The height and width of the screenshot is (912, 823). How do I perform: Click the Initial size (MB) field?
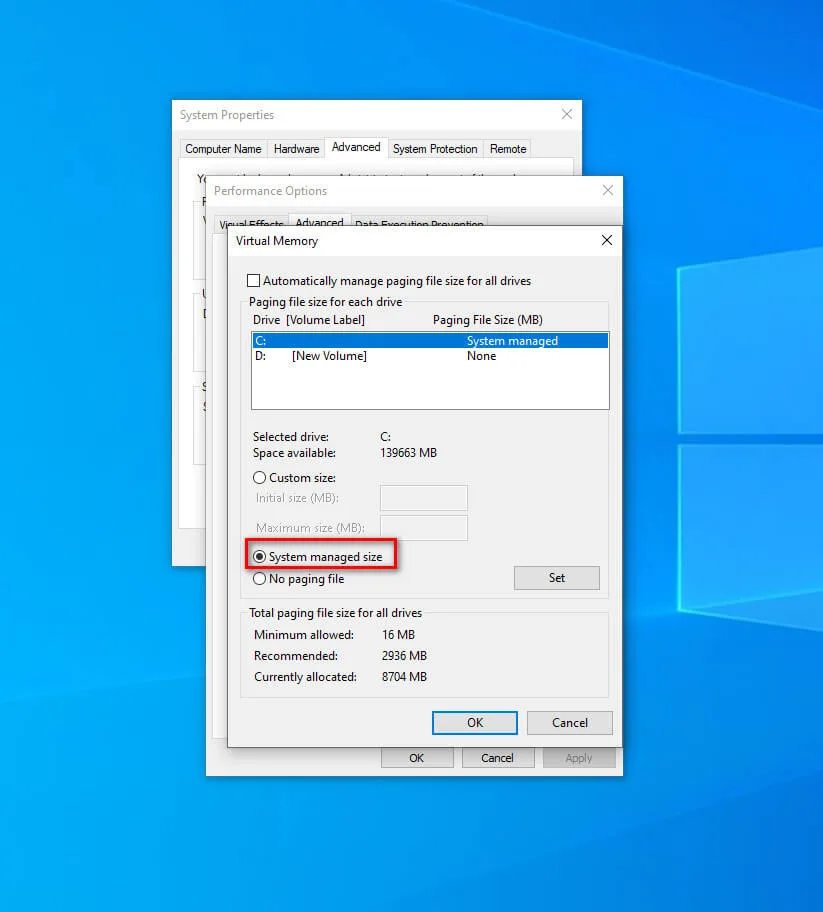(423, 498)
